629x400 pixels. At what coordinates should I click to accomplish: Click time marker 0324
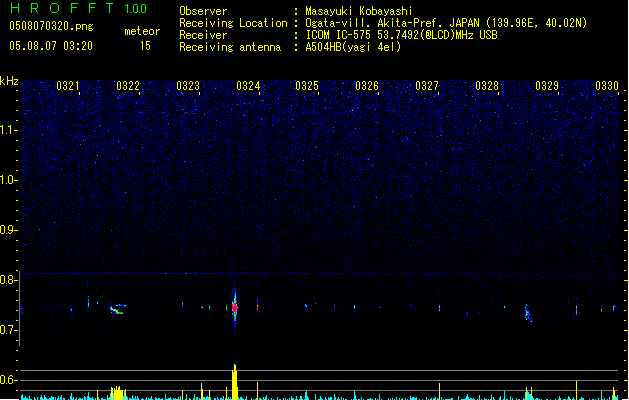coord(248,85)
